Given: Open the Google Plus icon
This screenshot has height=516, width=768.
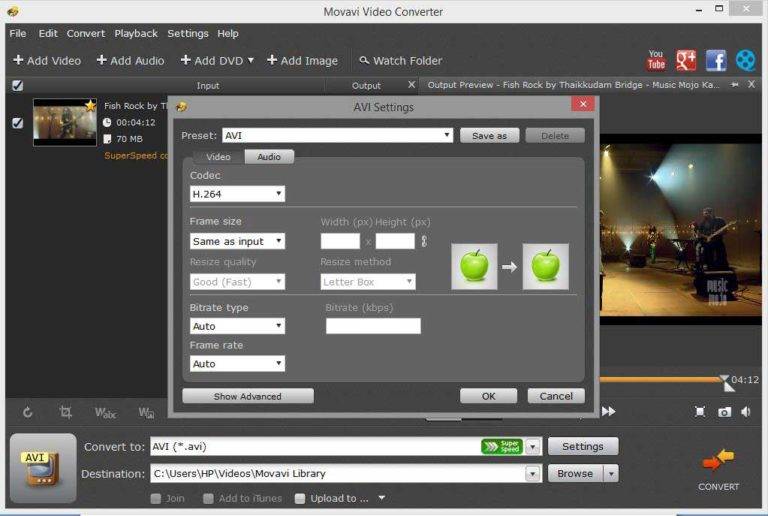Looking at the screenshot, I should pos(686,61).
